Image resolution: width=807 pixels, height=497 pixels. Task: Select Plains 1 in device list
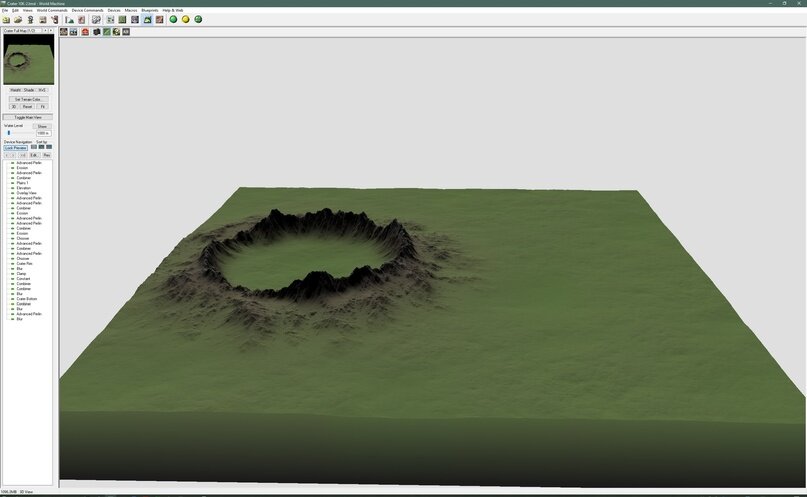(x=22, y=183)
